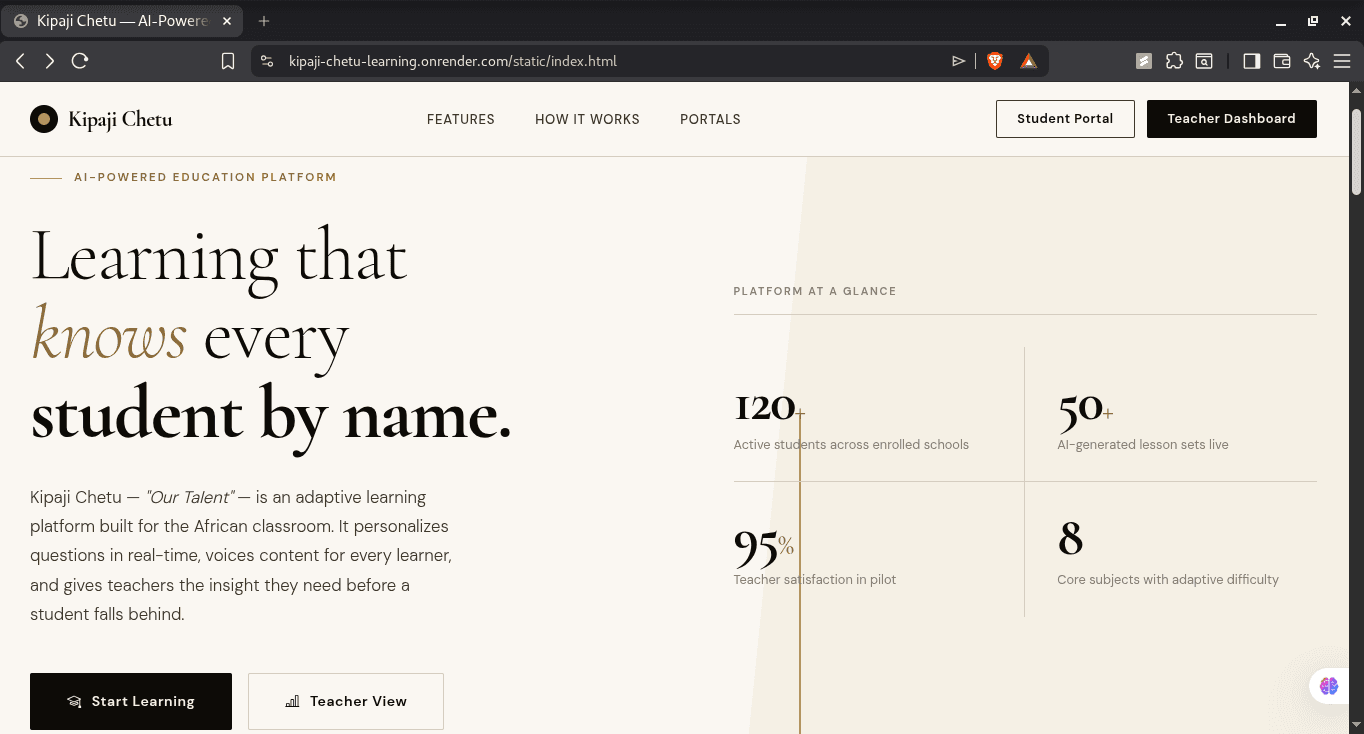The width and height of the screenshot is (1364, 734).
Task: Click the Brave Shields lion icon
Action: click(x=995, y=61)
